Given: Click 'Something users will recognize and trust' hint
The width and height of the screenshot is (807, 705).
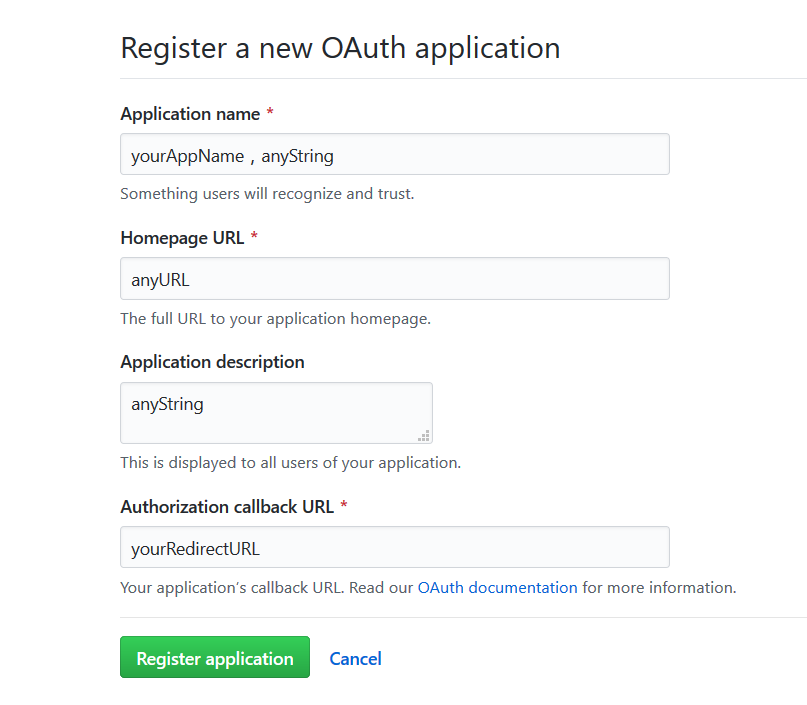Looking at the screenshot, I should [267, 194].
